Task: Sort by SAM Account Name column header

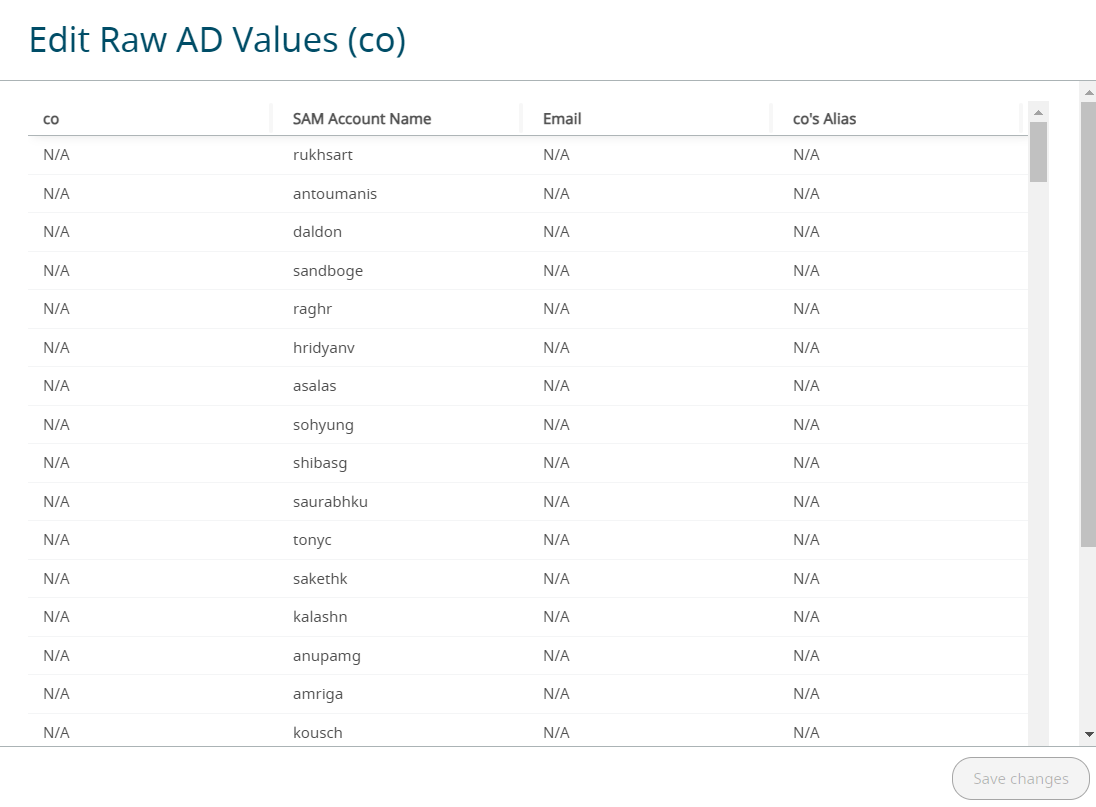Action: (362, 119)
